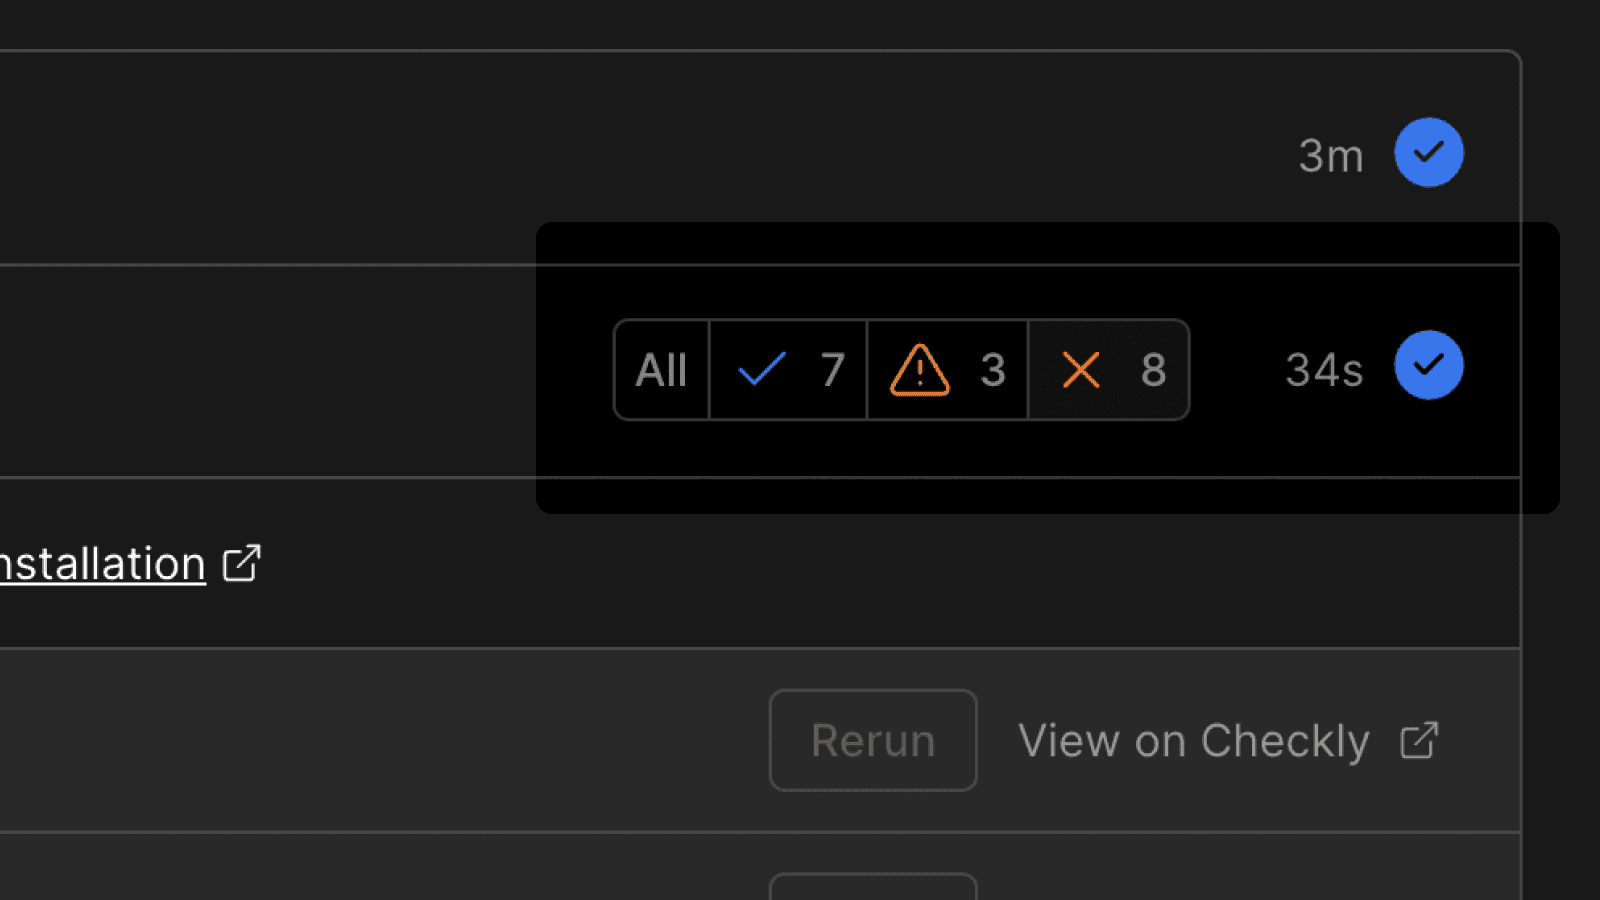Screen dimensions: 1600x900
Task: Click the blue checkmark passed filter icon
Action: 762,370
